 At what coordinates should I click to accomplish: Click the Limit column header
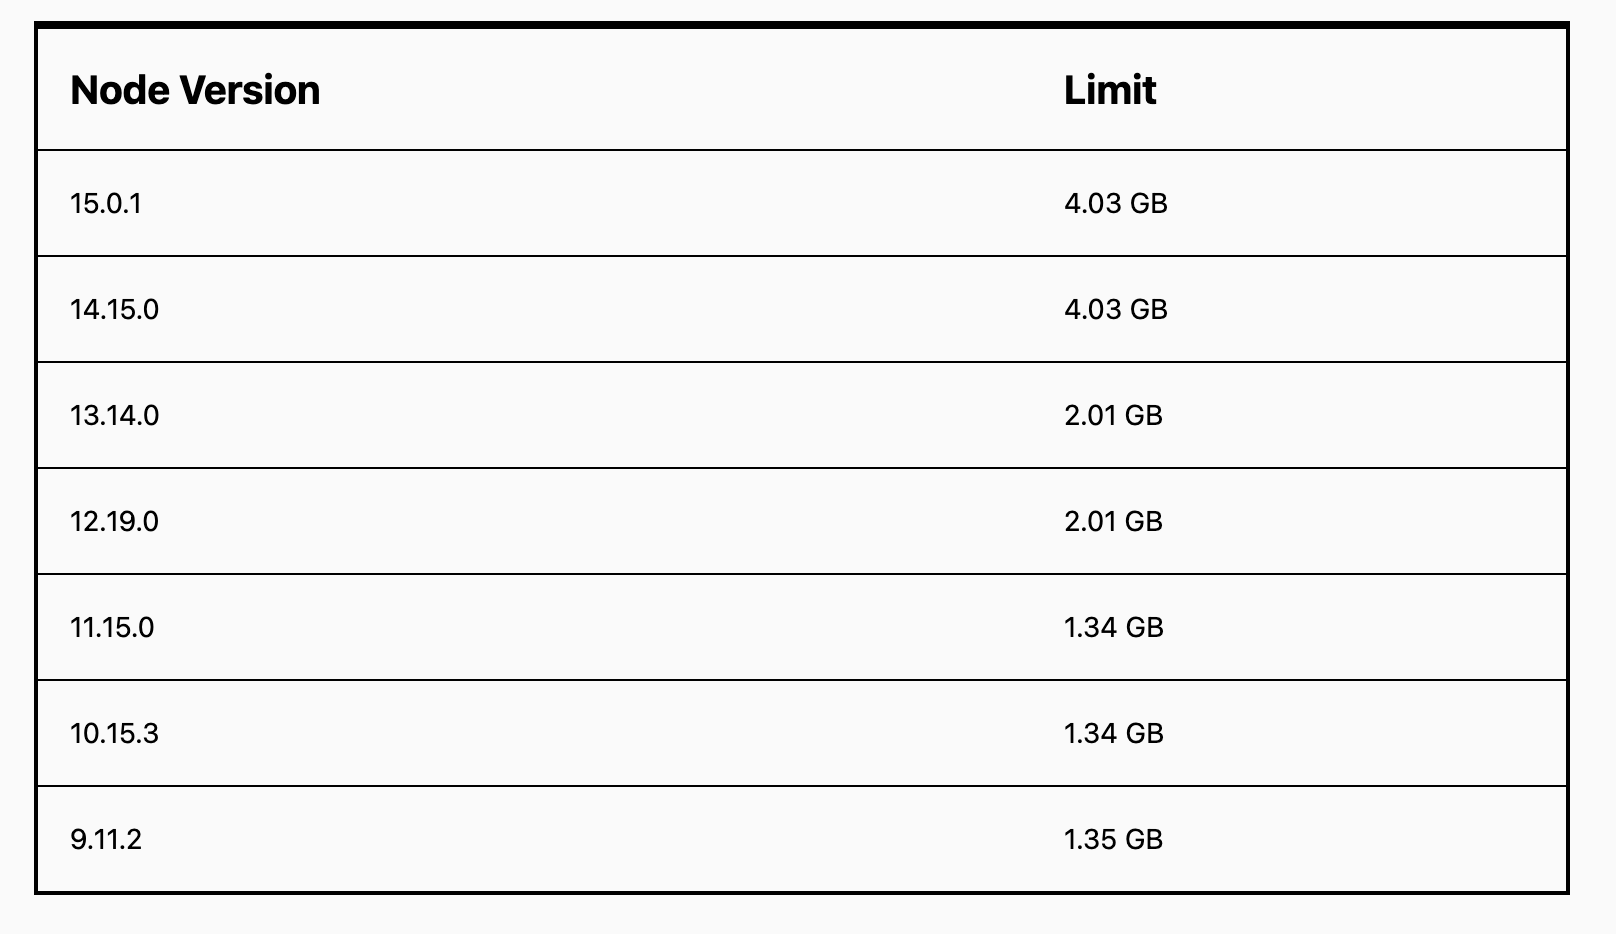(x=1109, y=91)
